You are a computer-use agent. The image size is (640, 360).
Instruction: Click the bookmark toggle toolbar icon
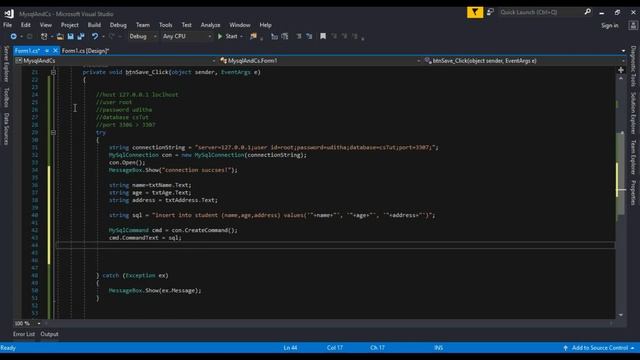(x=323, y=36)
